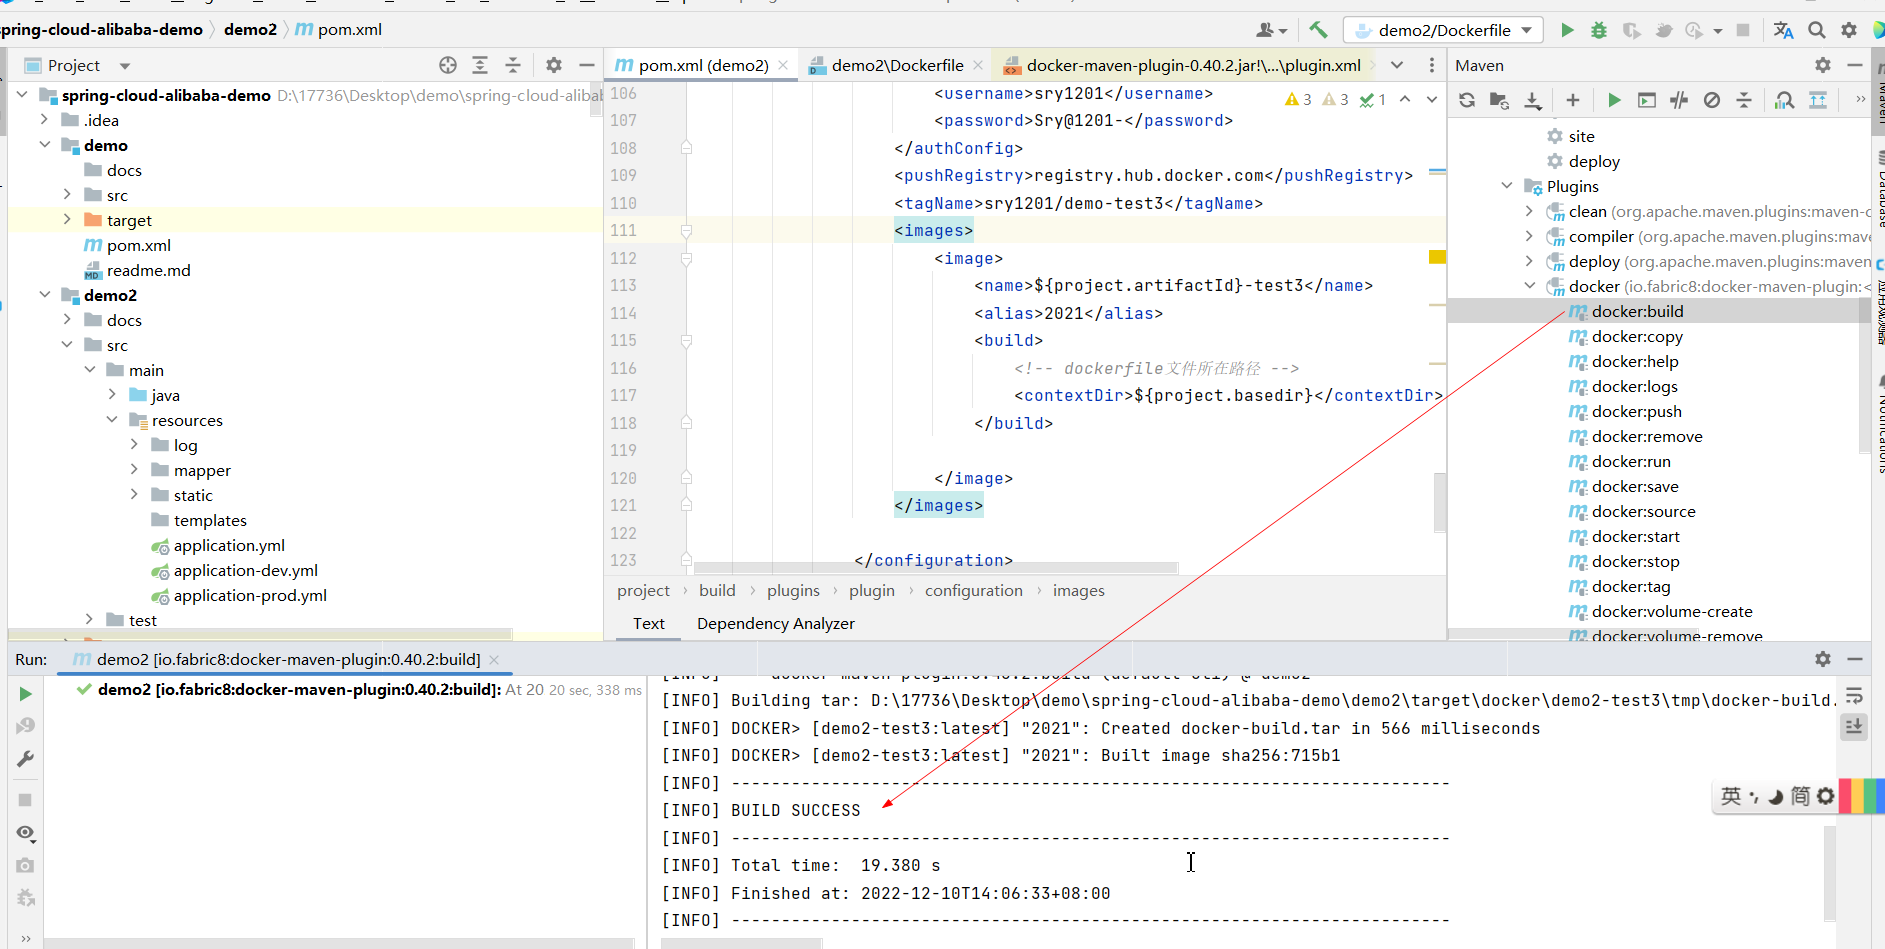Toggle scroll to end in Run console
The height and width of the screenshot is (949, 1885).
tap(1854, 727)
